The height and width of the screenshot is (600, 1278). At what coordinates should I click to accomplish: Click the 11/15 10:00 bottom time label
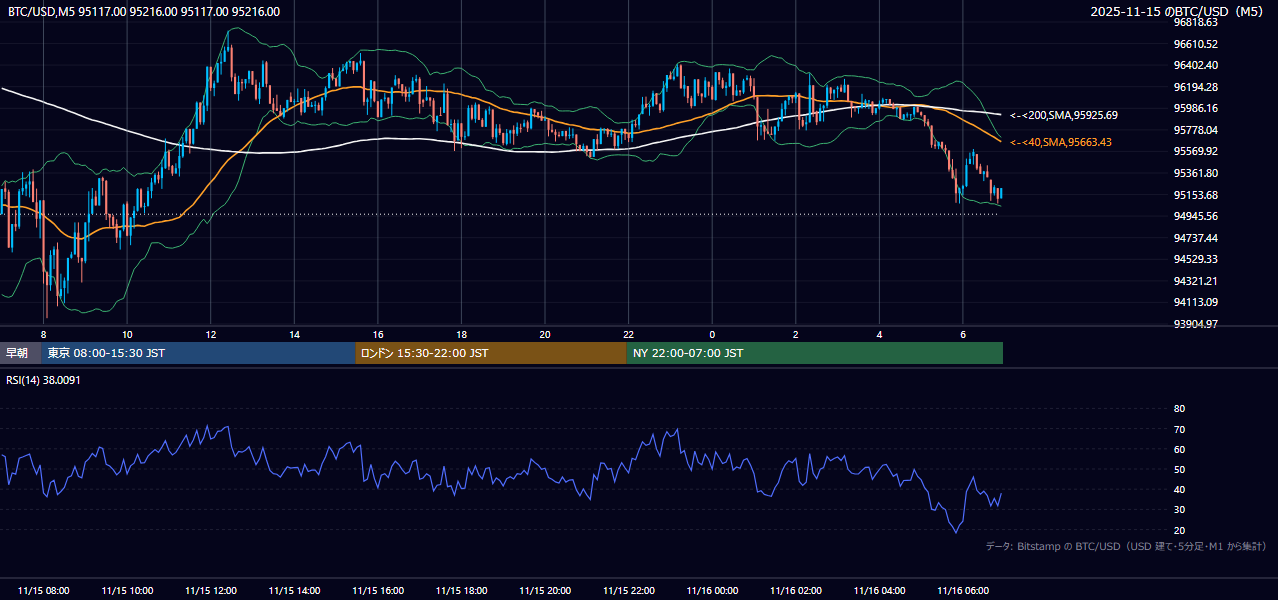click(127, 591)
